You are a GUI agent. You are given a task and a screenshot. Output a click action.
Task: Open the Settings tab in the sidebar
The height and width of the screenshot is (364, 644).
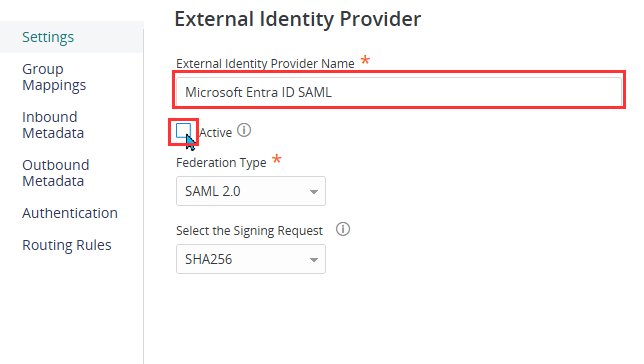(x=48, y=37)
